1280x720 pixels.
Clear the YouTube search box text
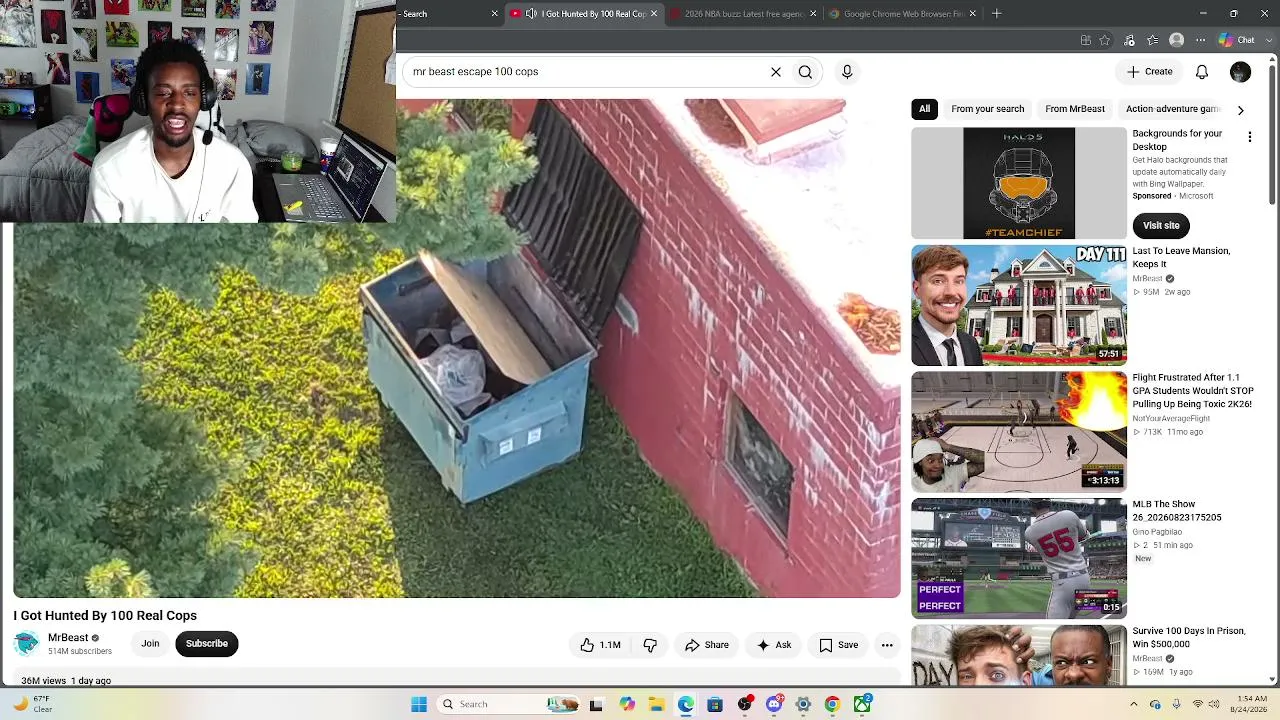pyautogui.click(x=775, y=72)
